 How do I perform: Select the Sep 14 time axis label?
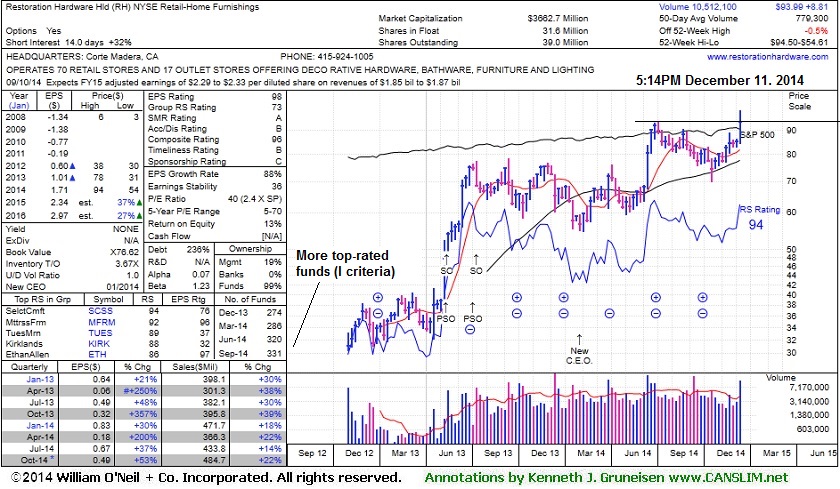pyautogui.click(x=684, y=453)
